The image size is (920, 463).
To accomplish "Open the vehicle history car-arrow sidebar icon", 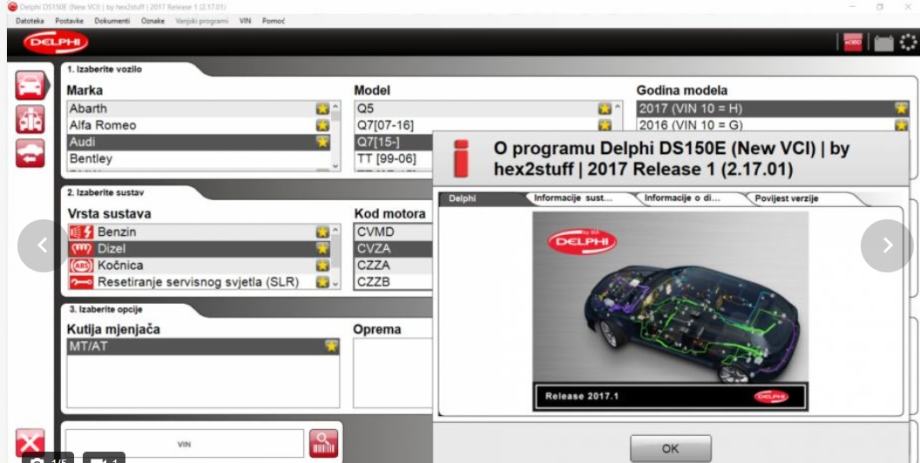I will pos(30,153).
